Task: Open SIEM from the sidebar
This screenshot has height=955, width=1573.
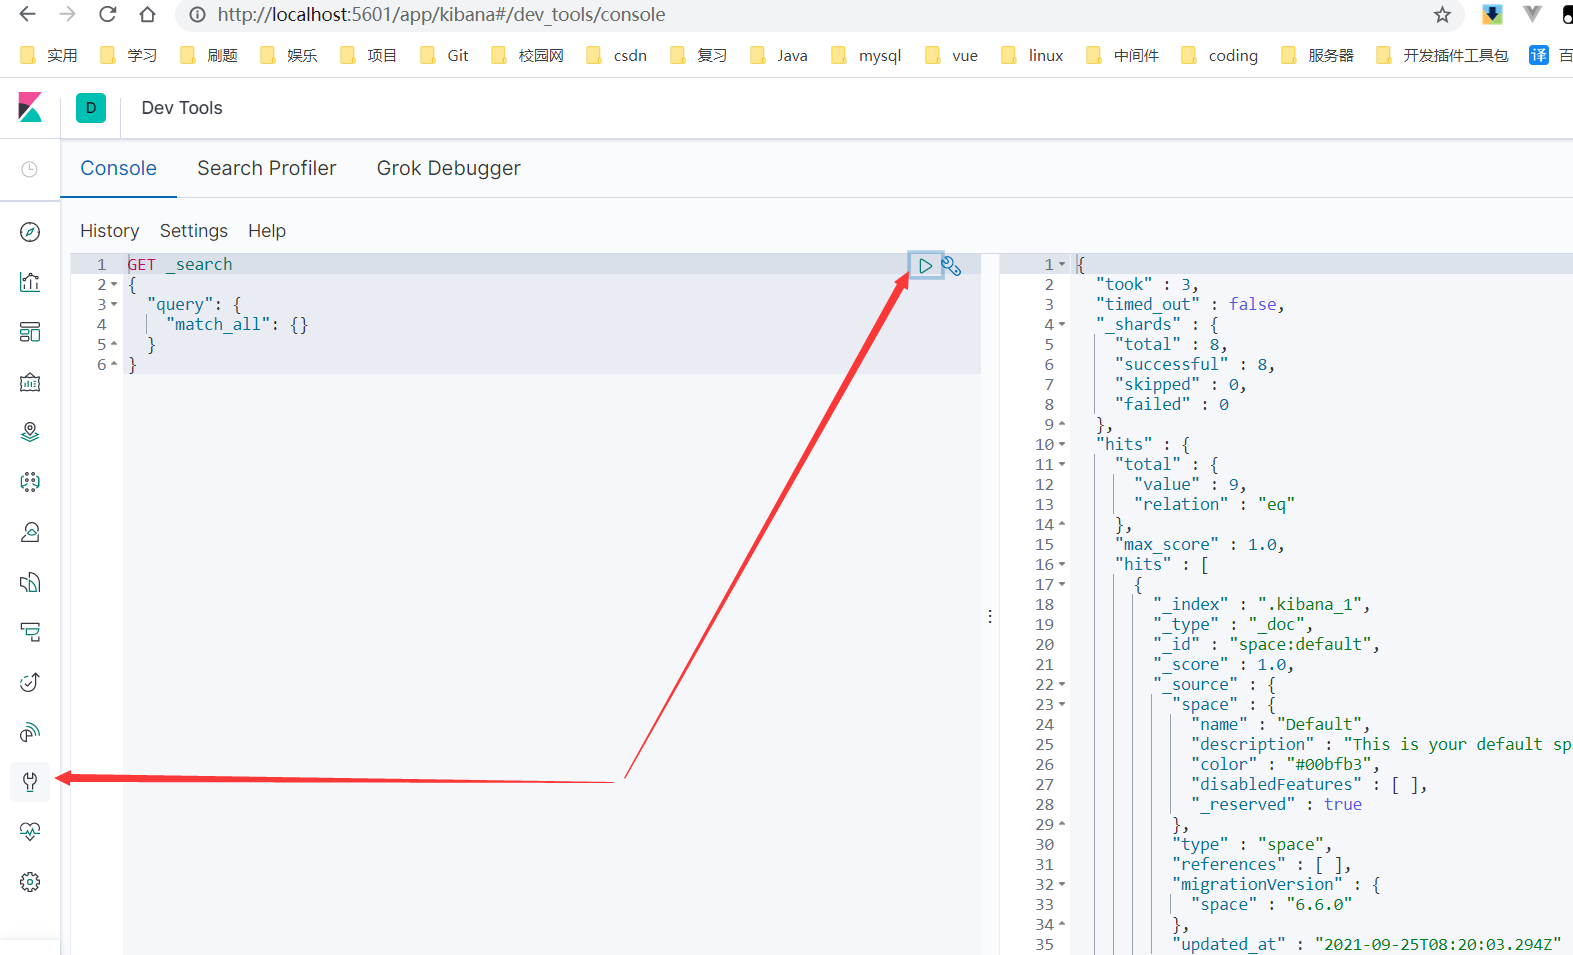Action: tap(30, 732)
